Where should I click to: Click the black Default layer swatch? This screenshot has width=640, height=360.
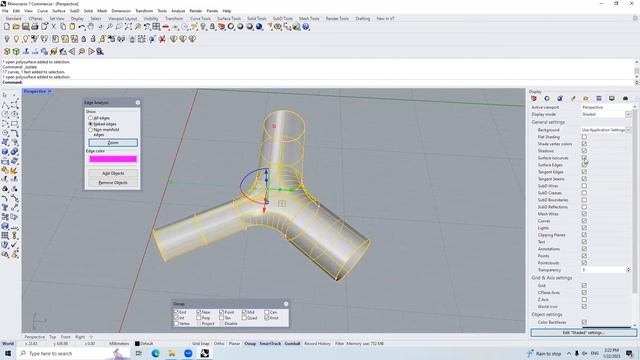click(x=137, y=344)
